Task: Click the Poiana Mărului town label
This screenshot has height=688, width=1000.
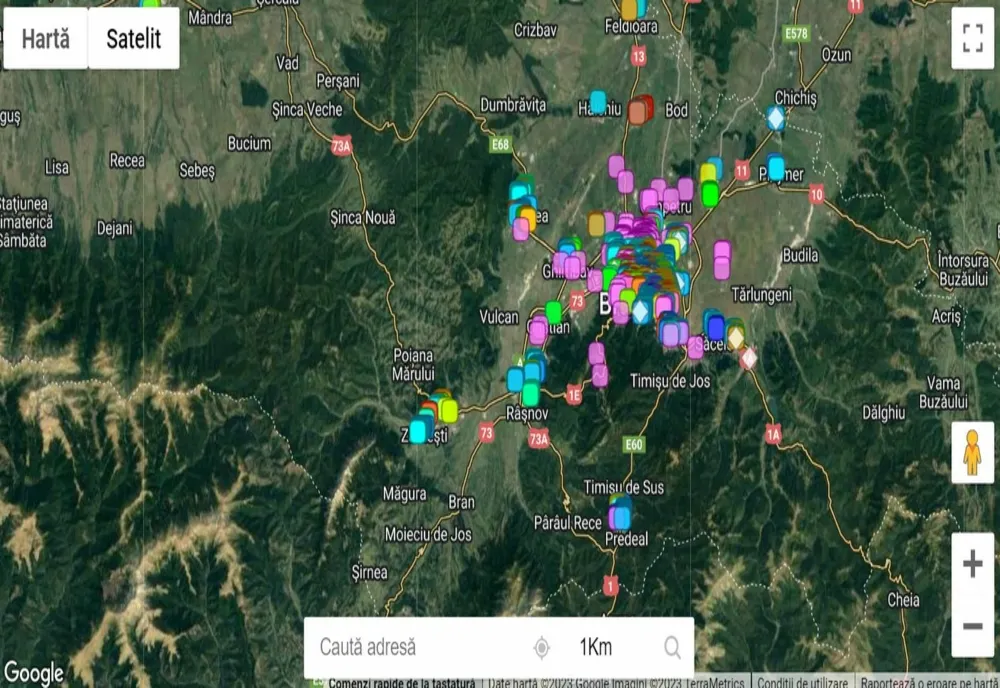Action: pos(414,364)
